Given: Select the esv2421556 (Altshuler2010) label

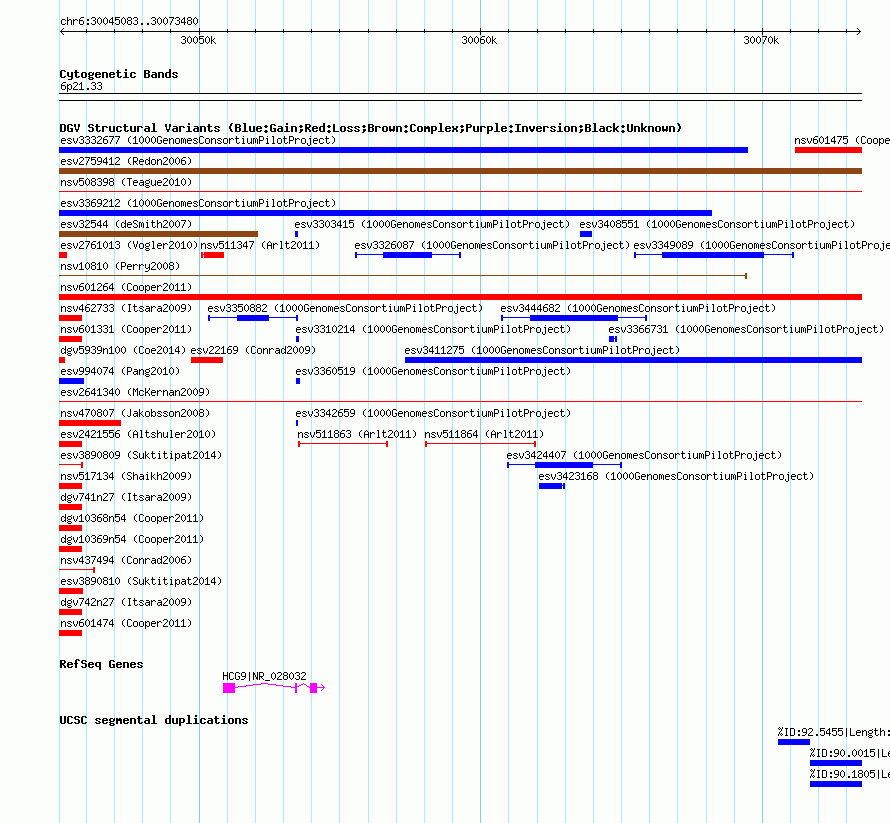Looking at the screenshot, I should (x=138, y=434).
